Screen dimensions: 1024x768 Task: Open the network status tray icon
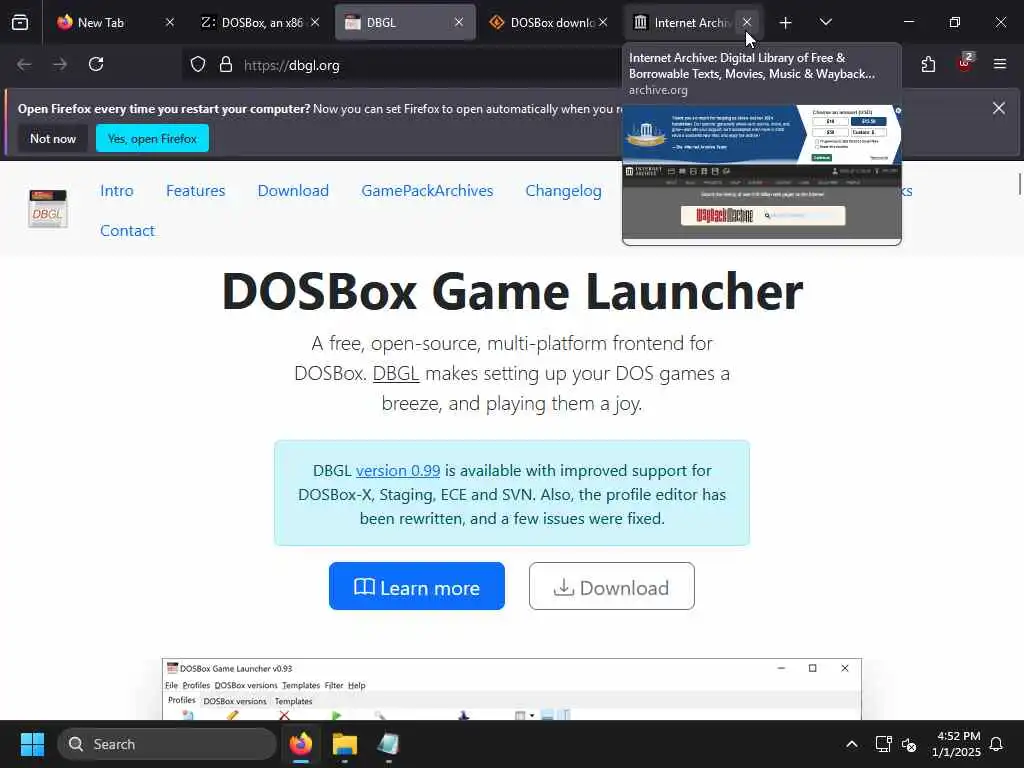(x=884, y=744)
